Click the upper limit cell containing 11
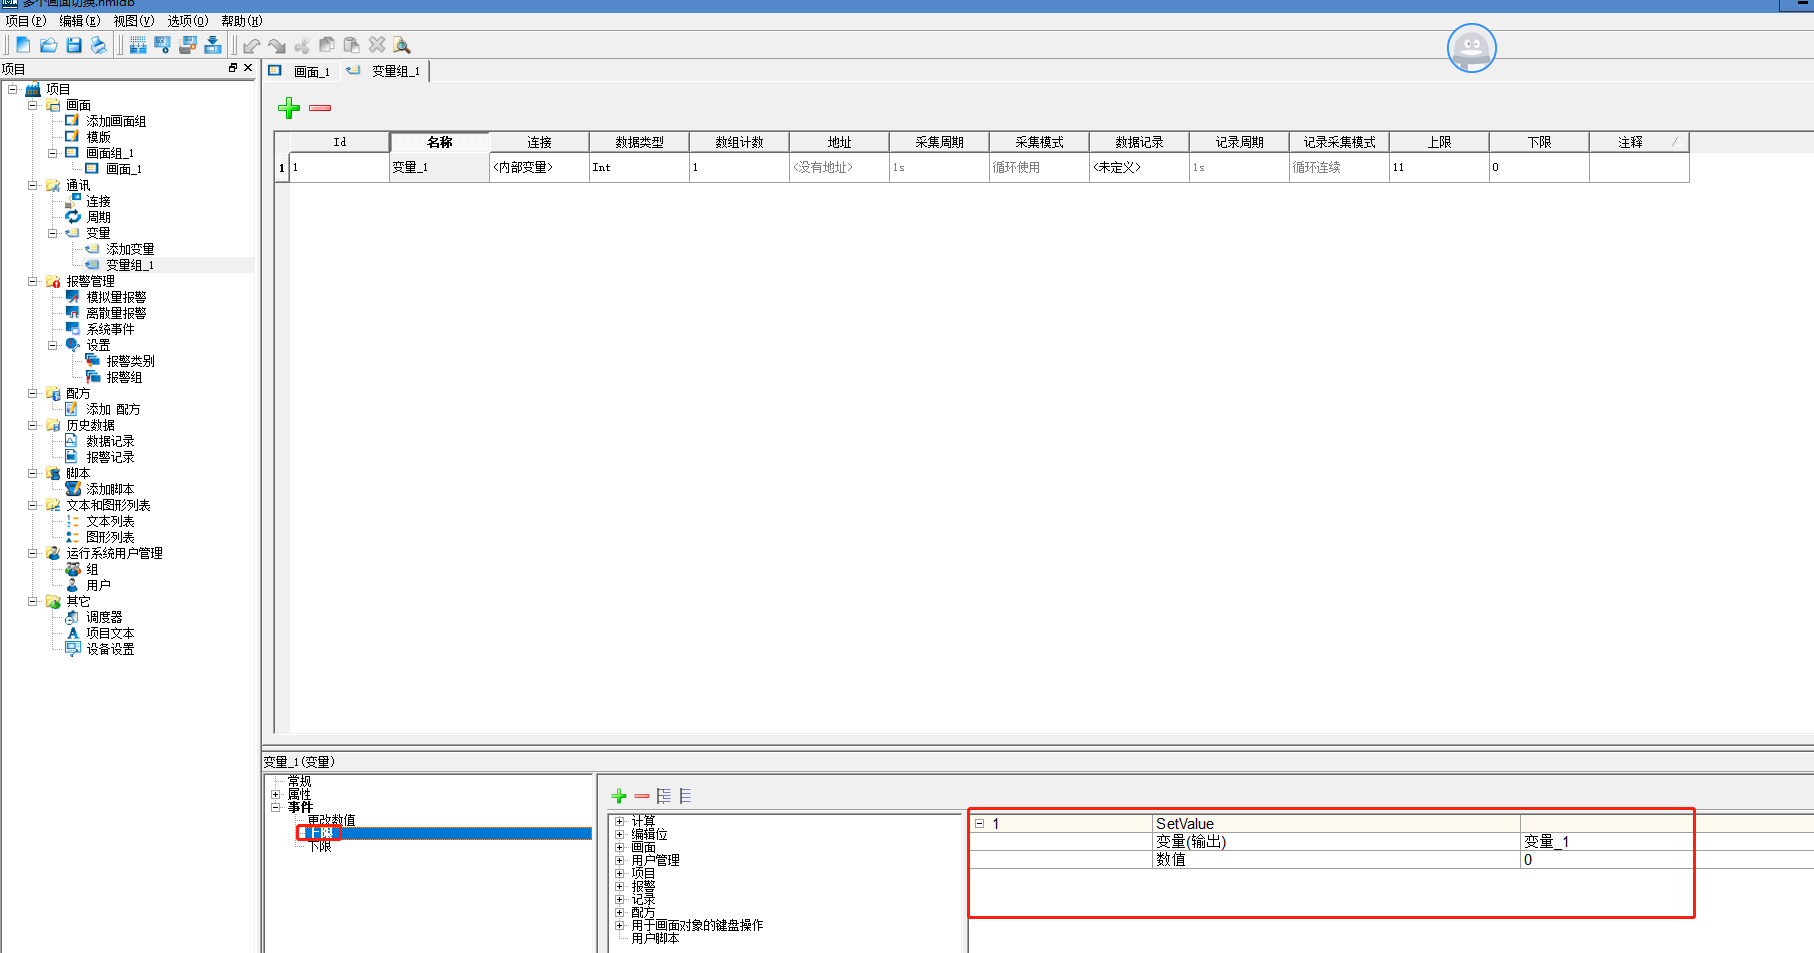This screenshot has width=1814, height=953. click(1439, 167)
